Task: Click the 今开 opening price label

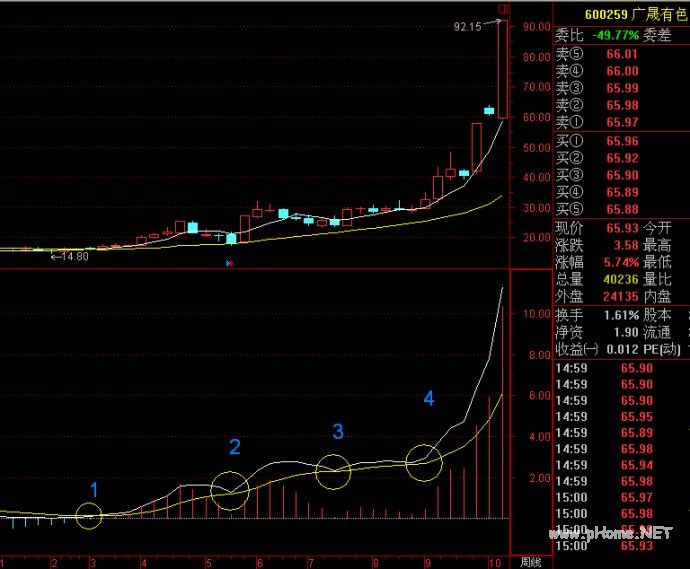Action: (x=657, y=228)
